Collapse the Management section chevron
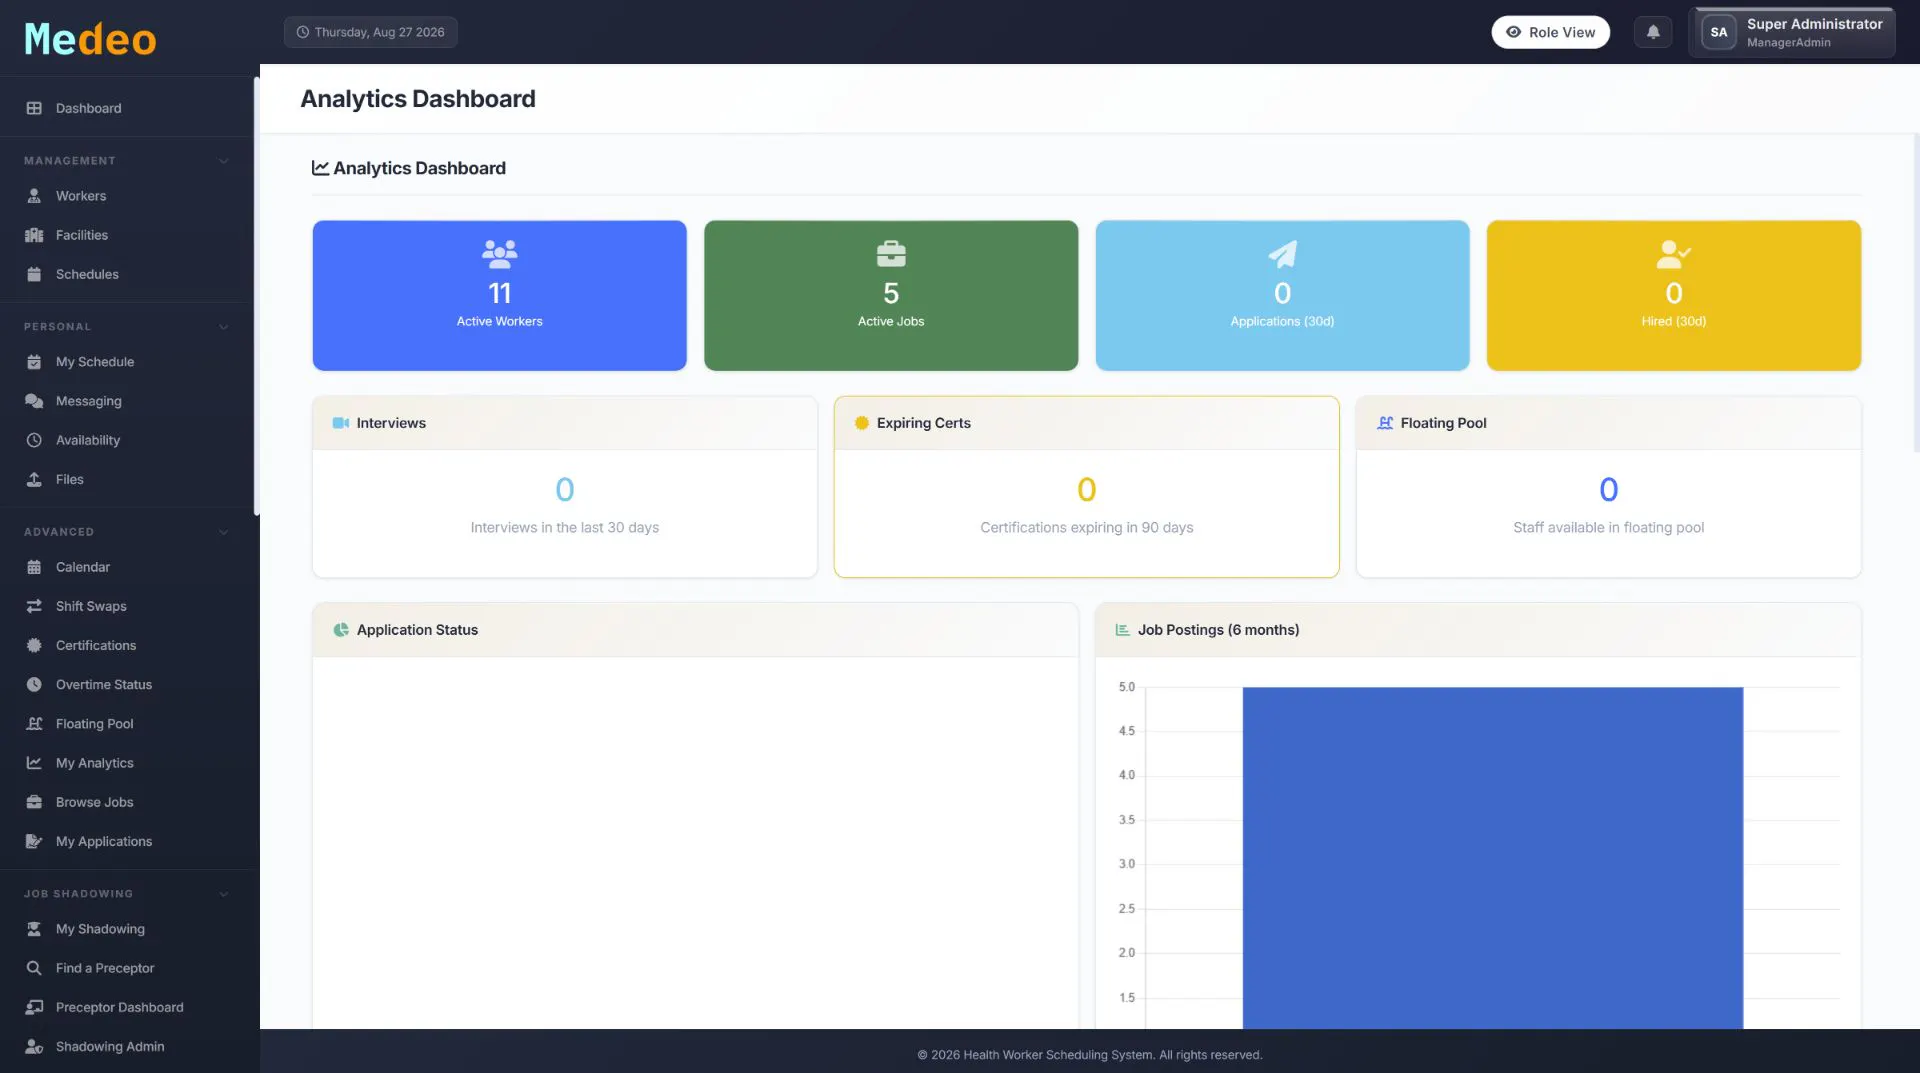1920x1073 pixels. [223, 161]
